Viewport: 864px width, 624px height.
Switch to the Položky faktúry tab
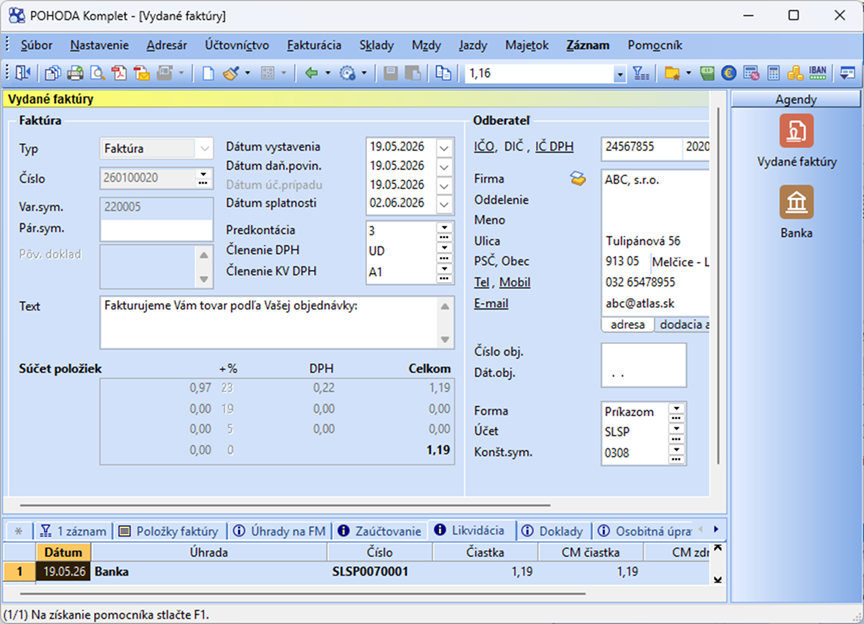(x=170, y=531)
